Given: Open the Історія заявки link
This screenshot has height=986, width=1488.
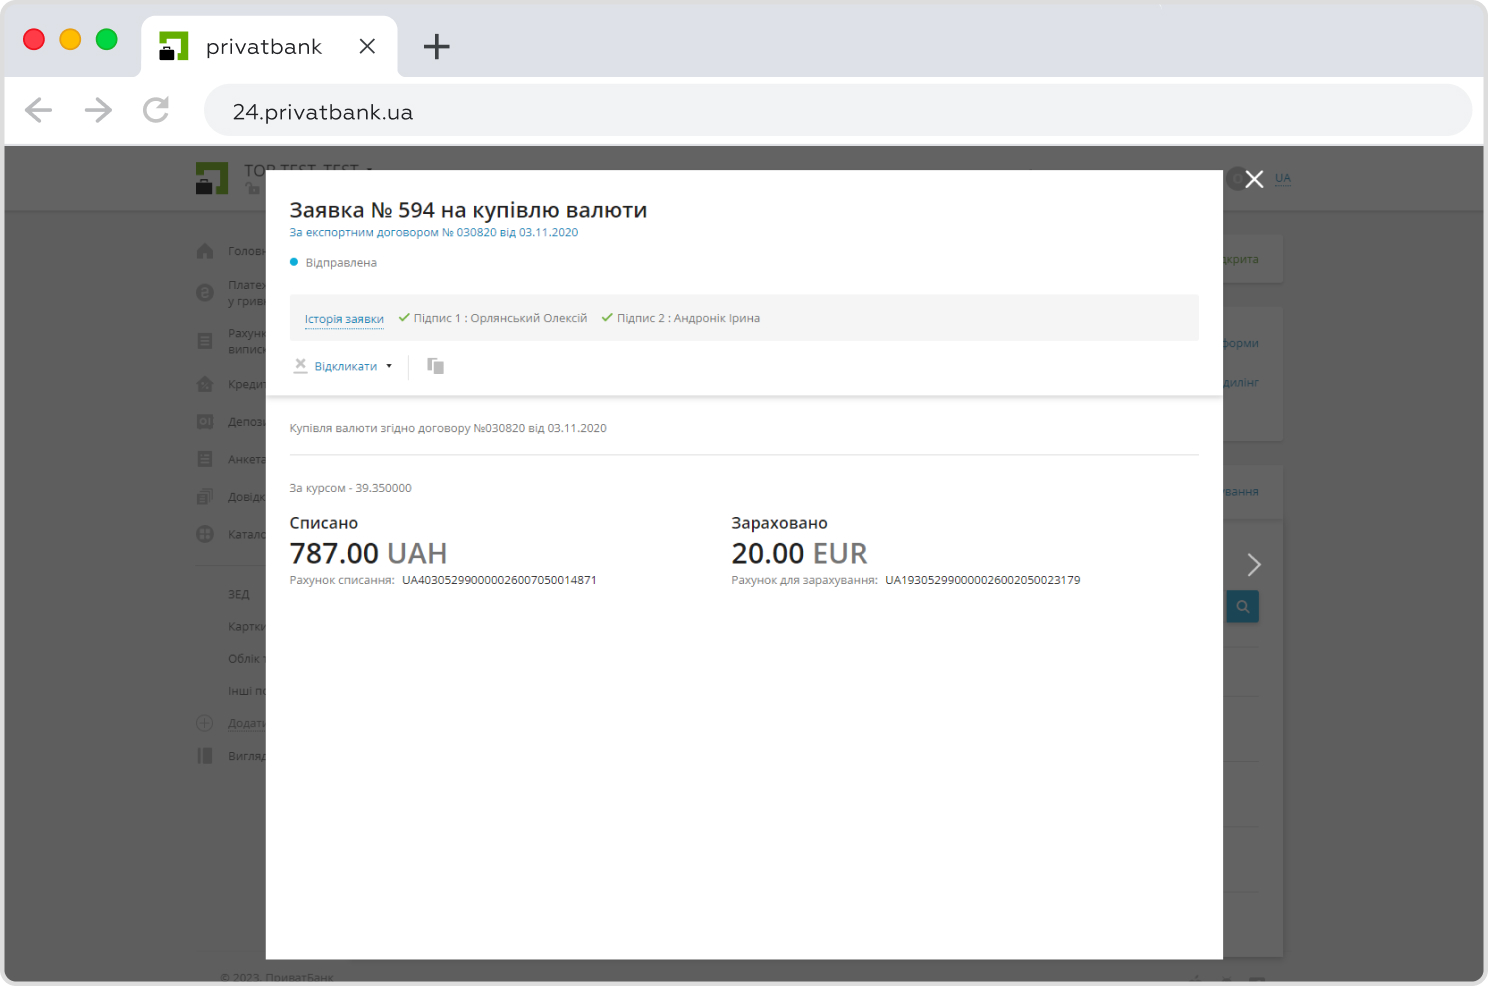Looking at the screenshot, I should [344, 319].
